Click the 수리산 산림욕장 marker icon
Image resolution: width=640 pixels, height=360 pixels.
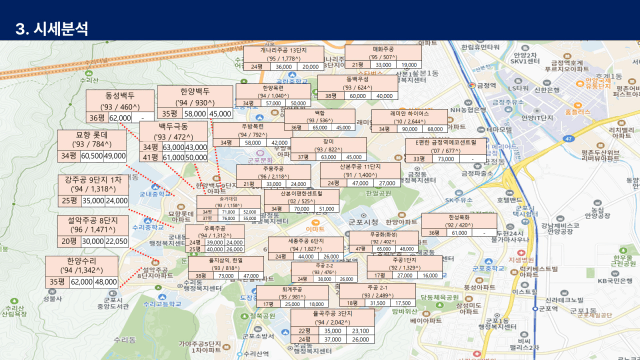click(13, 301)
